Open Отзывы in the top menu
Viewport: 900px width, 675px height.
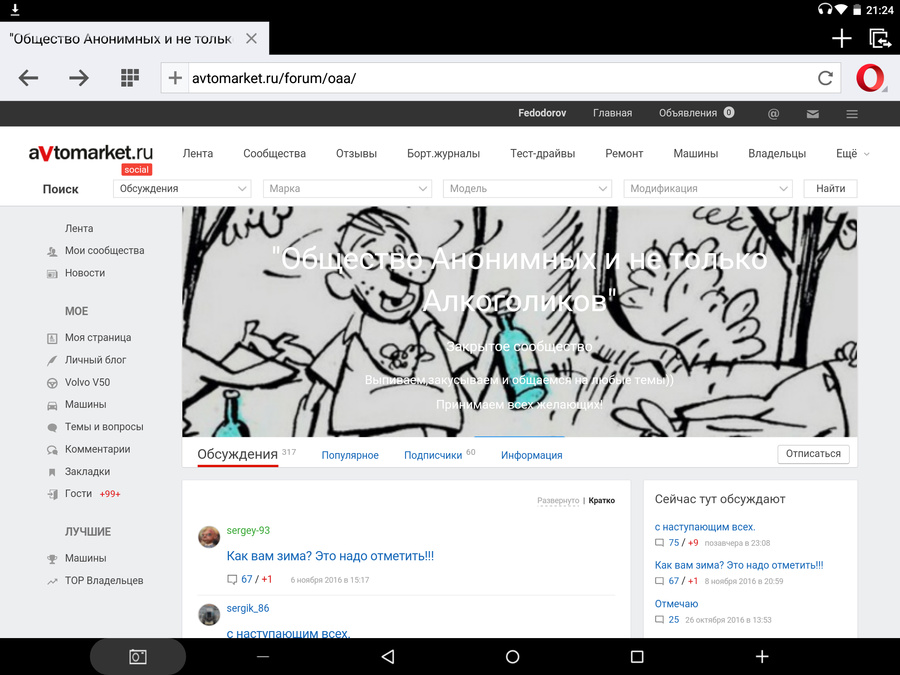coord(356,154)
